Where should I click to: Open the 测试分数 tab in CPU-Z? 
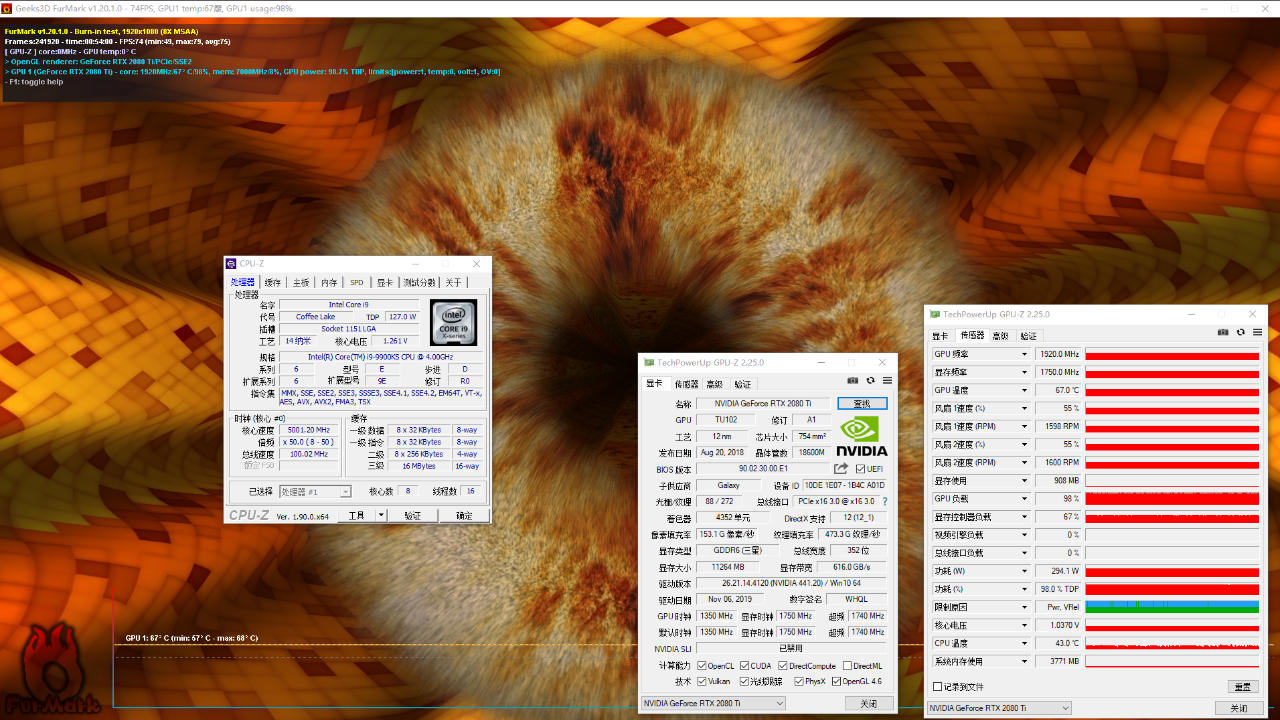(419, 283)
